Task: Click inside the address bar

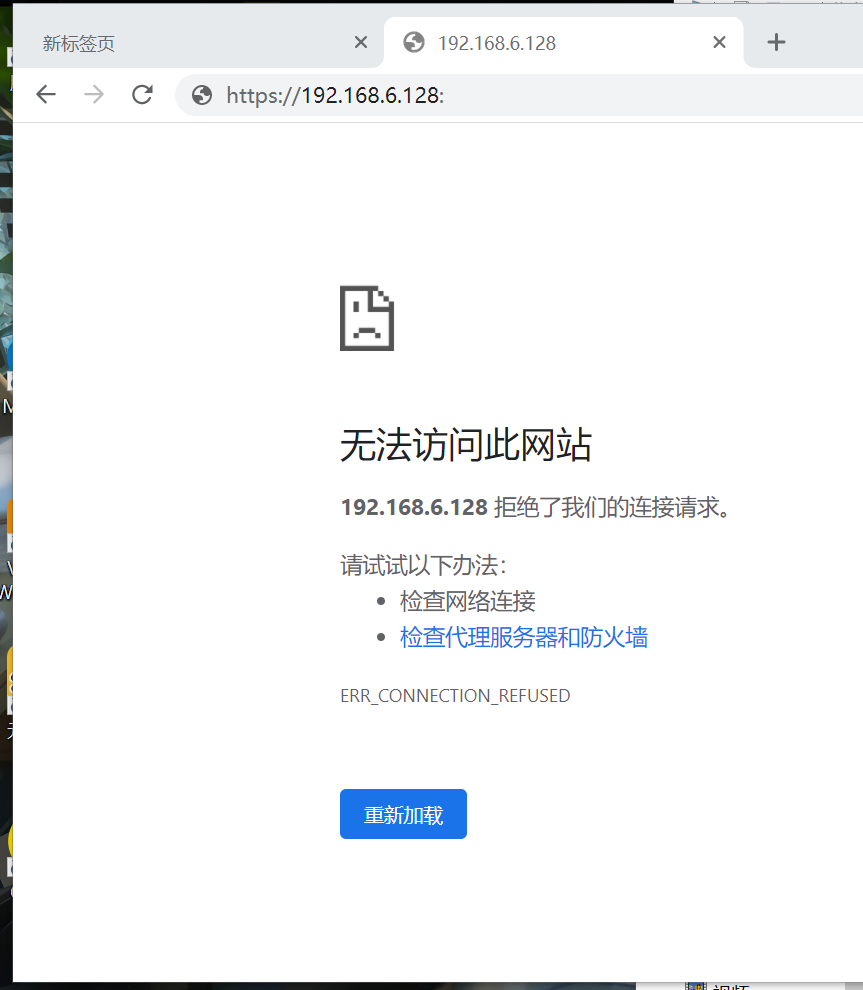Action: pyautogui.click(x=450, y=94)
